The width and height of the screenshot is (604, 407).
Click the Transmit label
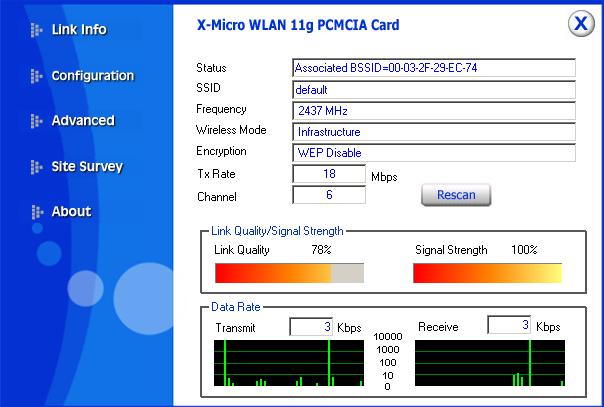tap(235, 328)
